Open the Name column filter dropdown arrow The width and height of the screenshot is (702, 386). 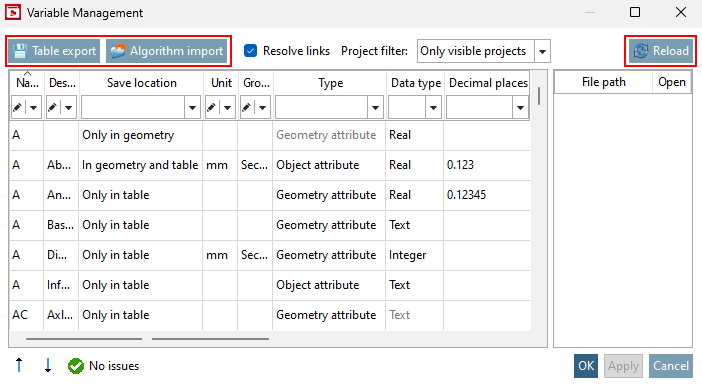[34, 107]
